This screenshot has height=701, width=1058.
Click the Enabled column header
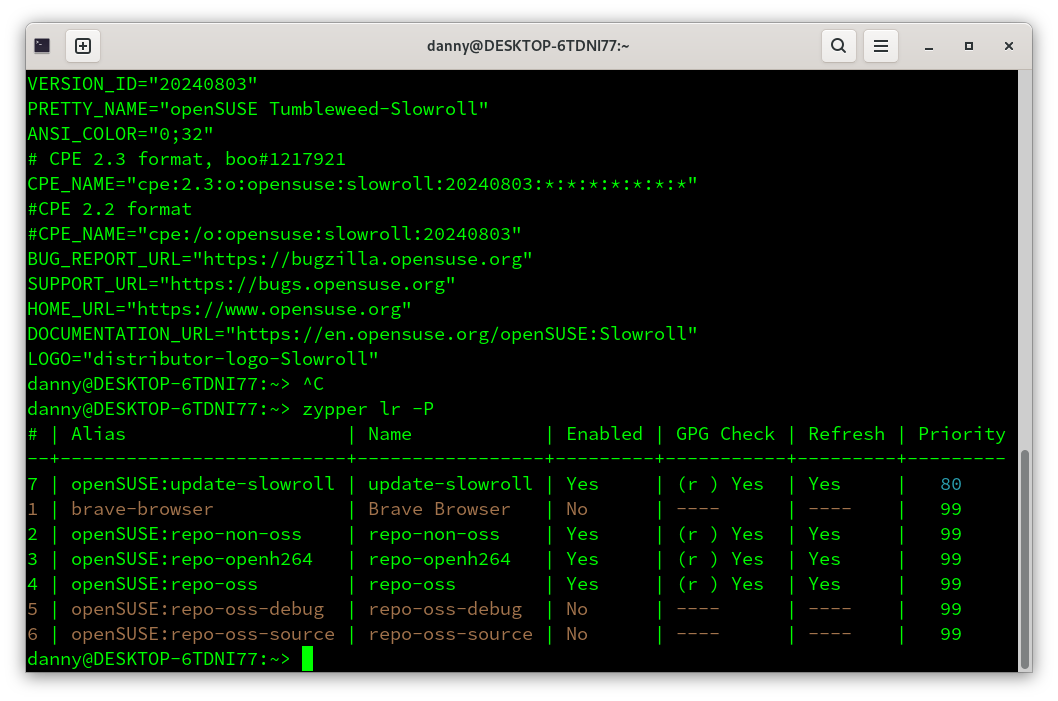[604, 433]
